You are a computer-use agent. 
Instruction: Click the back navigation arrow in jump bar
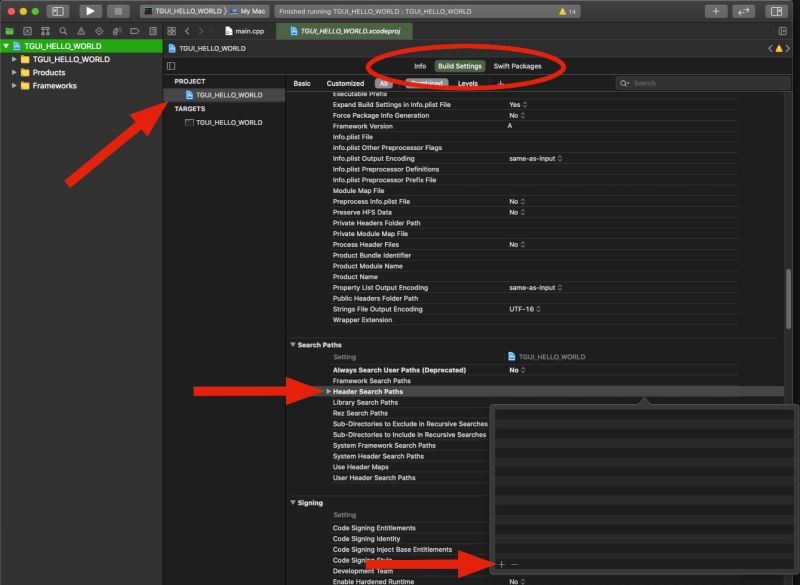click(187, 31)
